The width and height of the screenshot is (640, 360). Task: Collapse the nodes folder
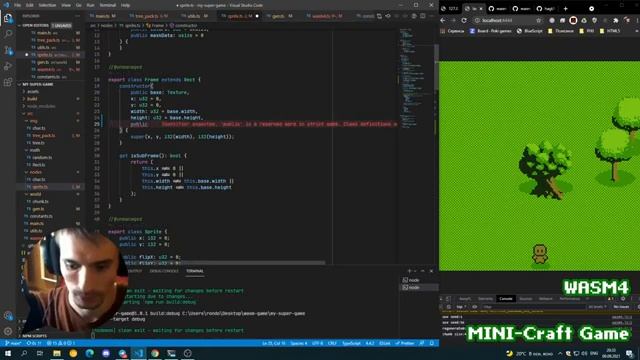(x=36, y=172)
